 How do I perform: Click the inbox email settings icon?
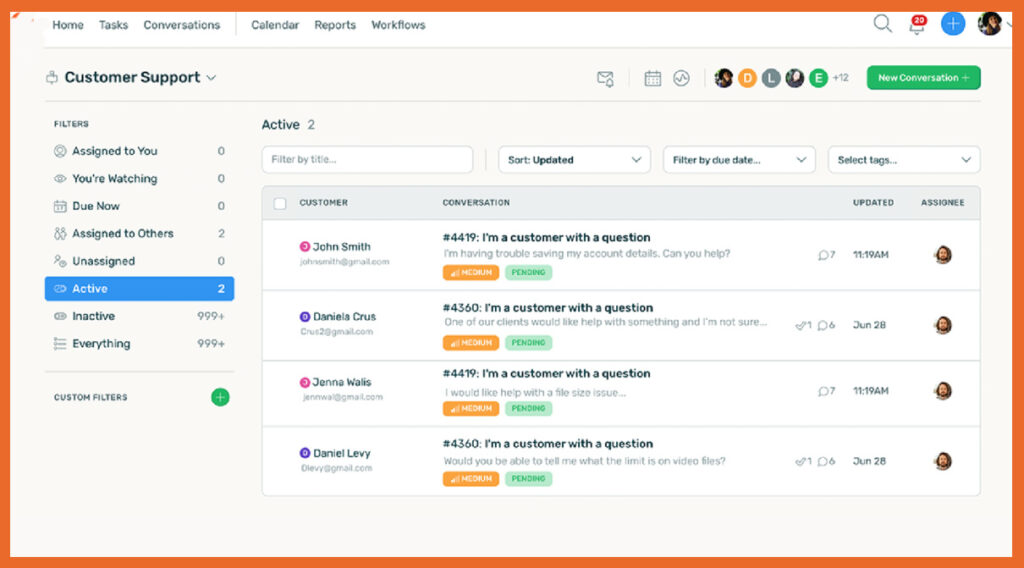coord(605,78)
